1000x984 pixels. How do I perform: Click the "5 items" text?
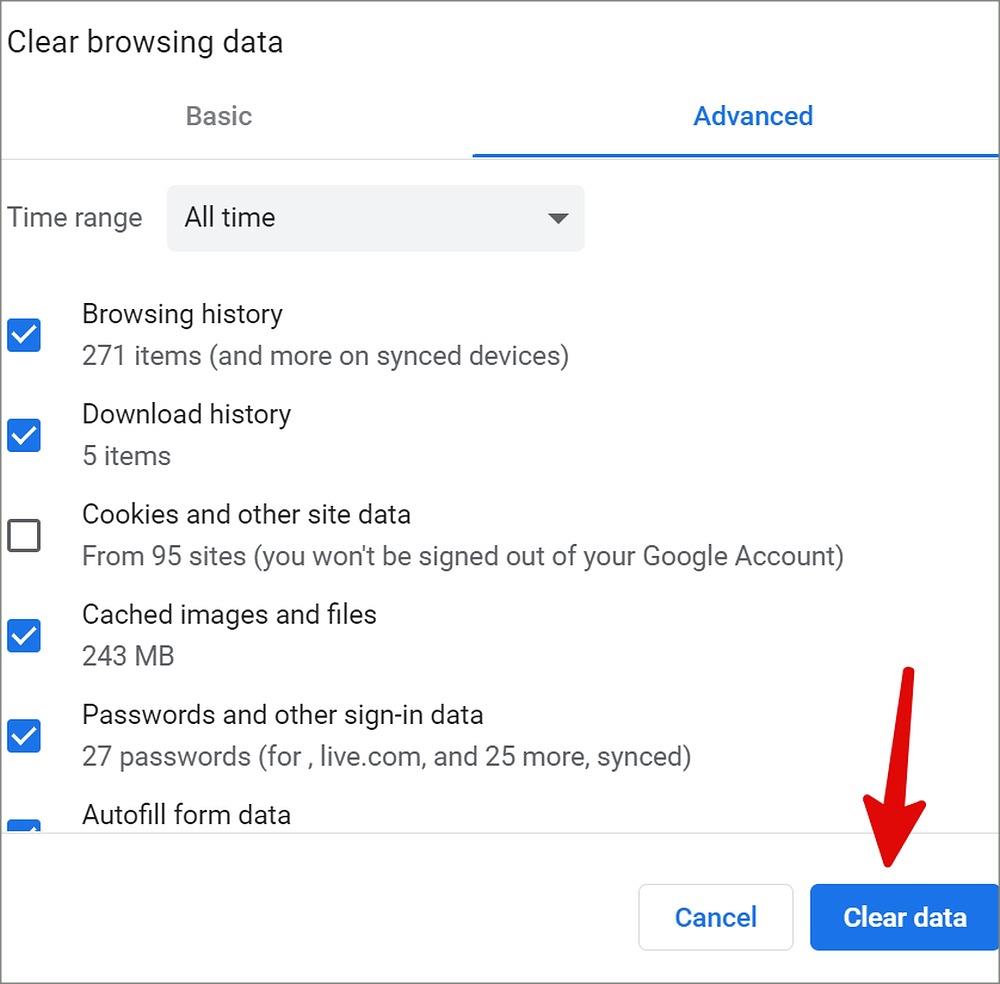coord(126,456)
